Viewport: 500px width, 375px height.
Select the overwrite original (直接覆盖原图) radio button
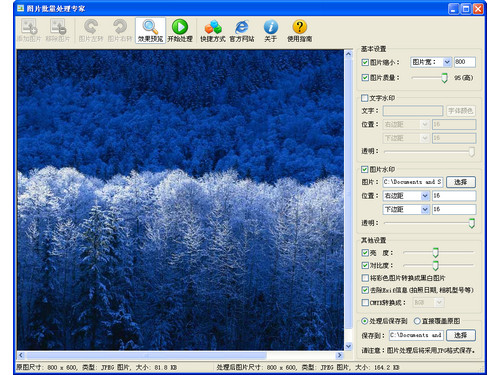tap(417, 321)
